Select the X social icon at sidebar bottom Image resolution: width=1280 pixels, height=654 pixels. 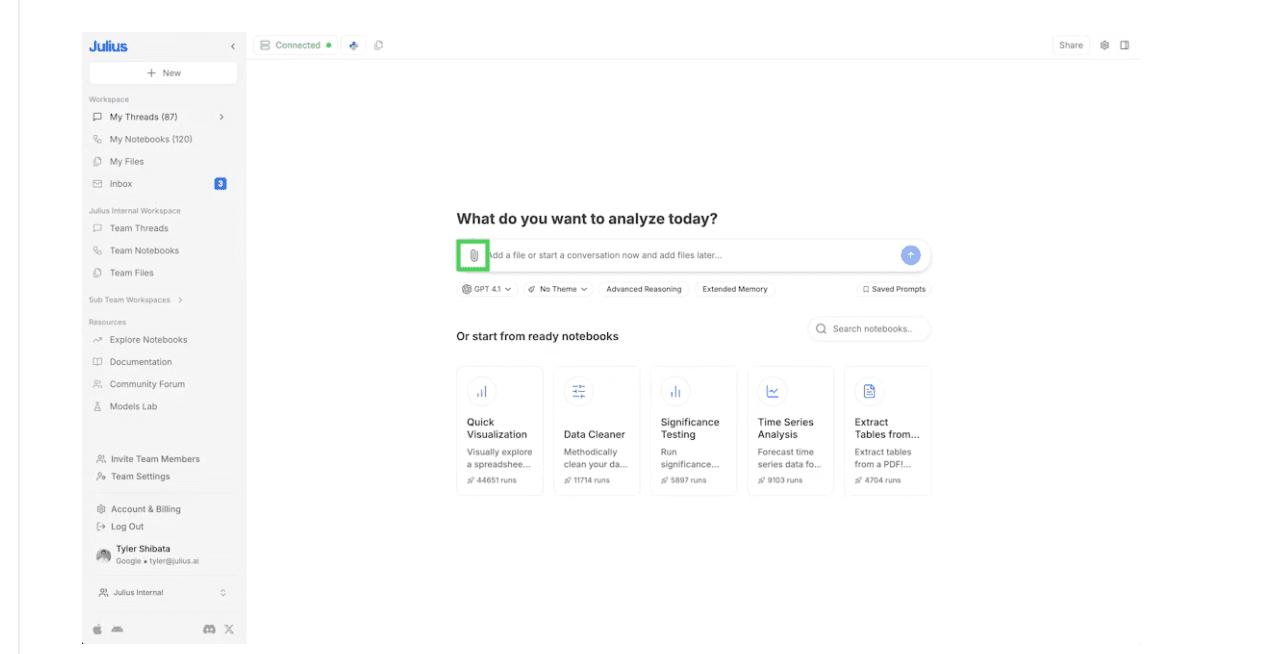228,629
